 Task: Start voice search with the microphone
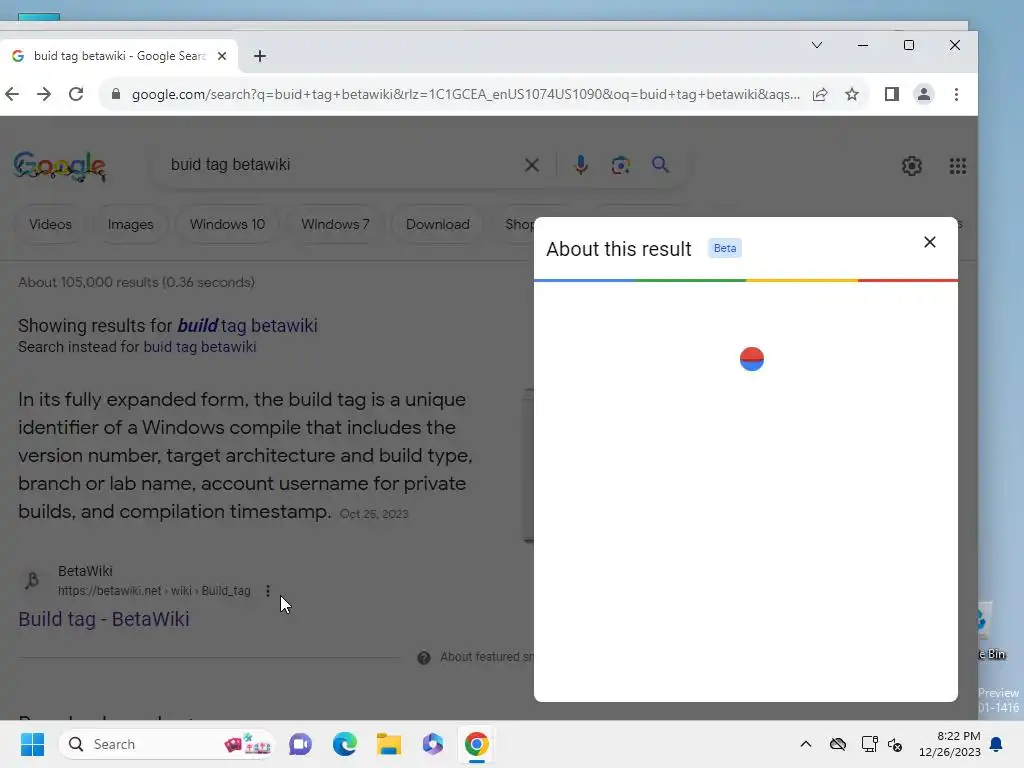pyautogui.click(x=580, y=165)
